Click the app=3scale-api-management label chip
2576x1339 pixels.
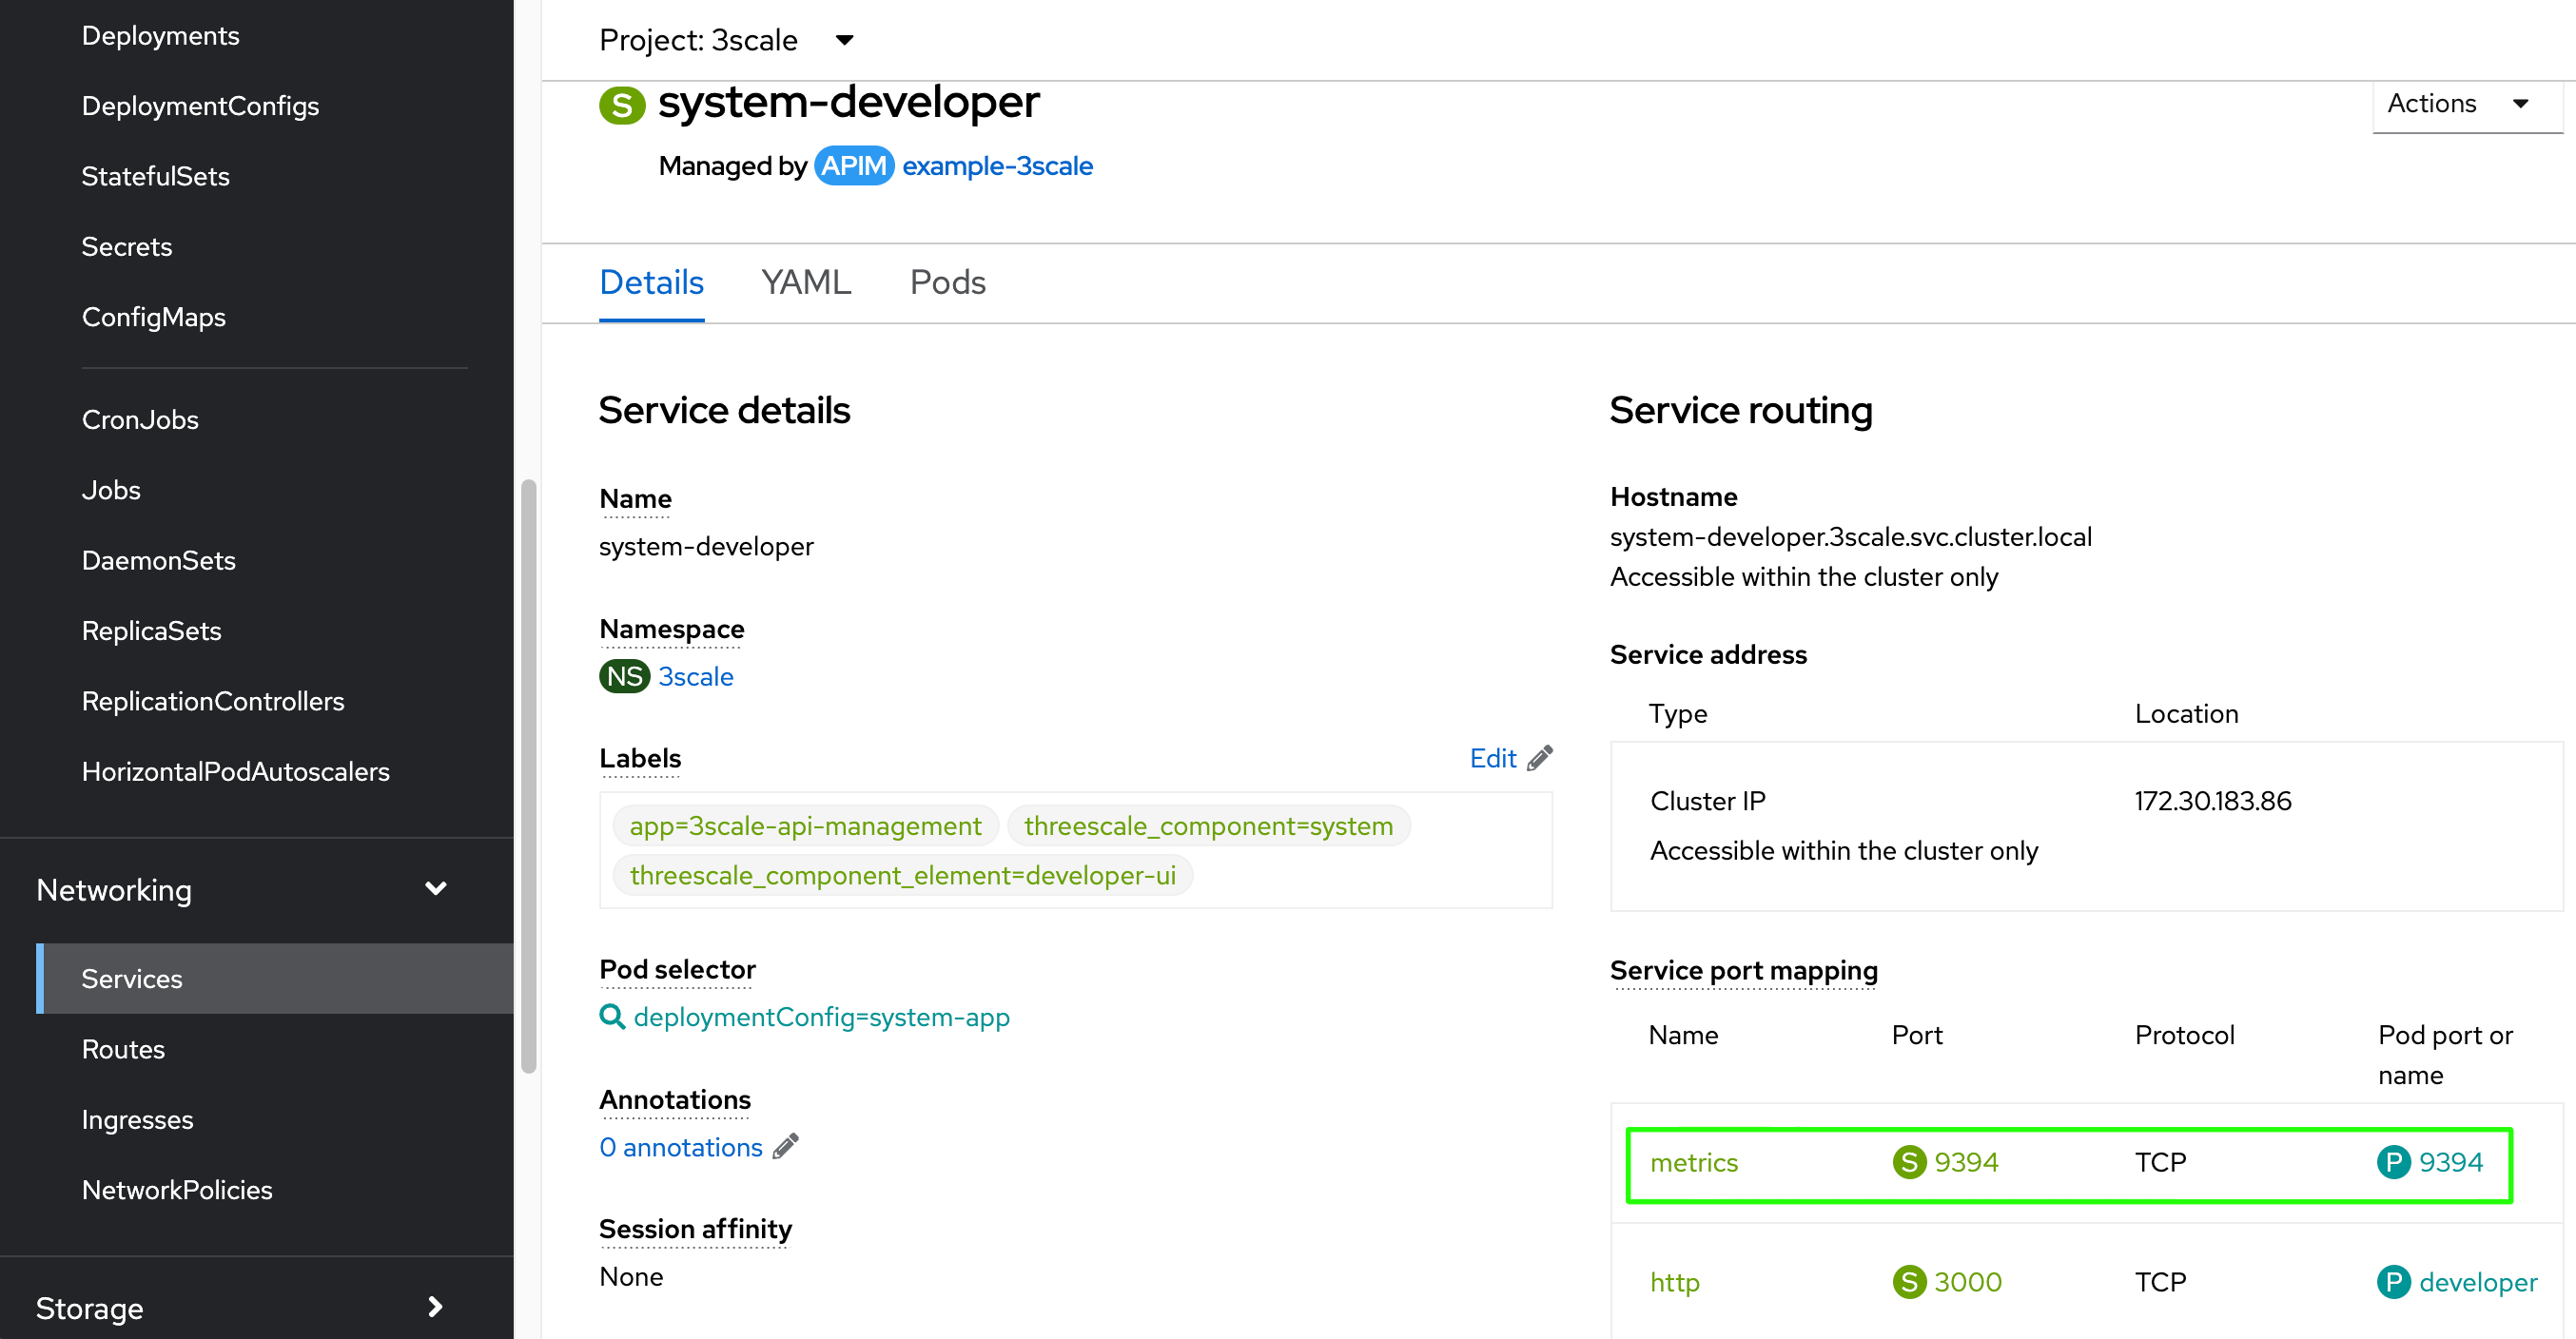coord(805,826)
